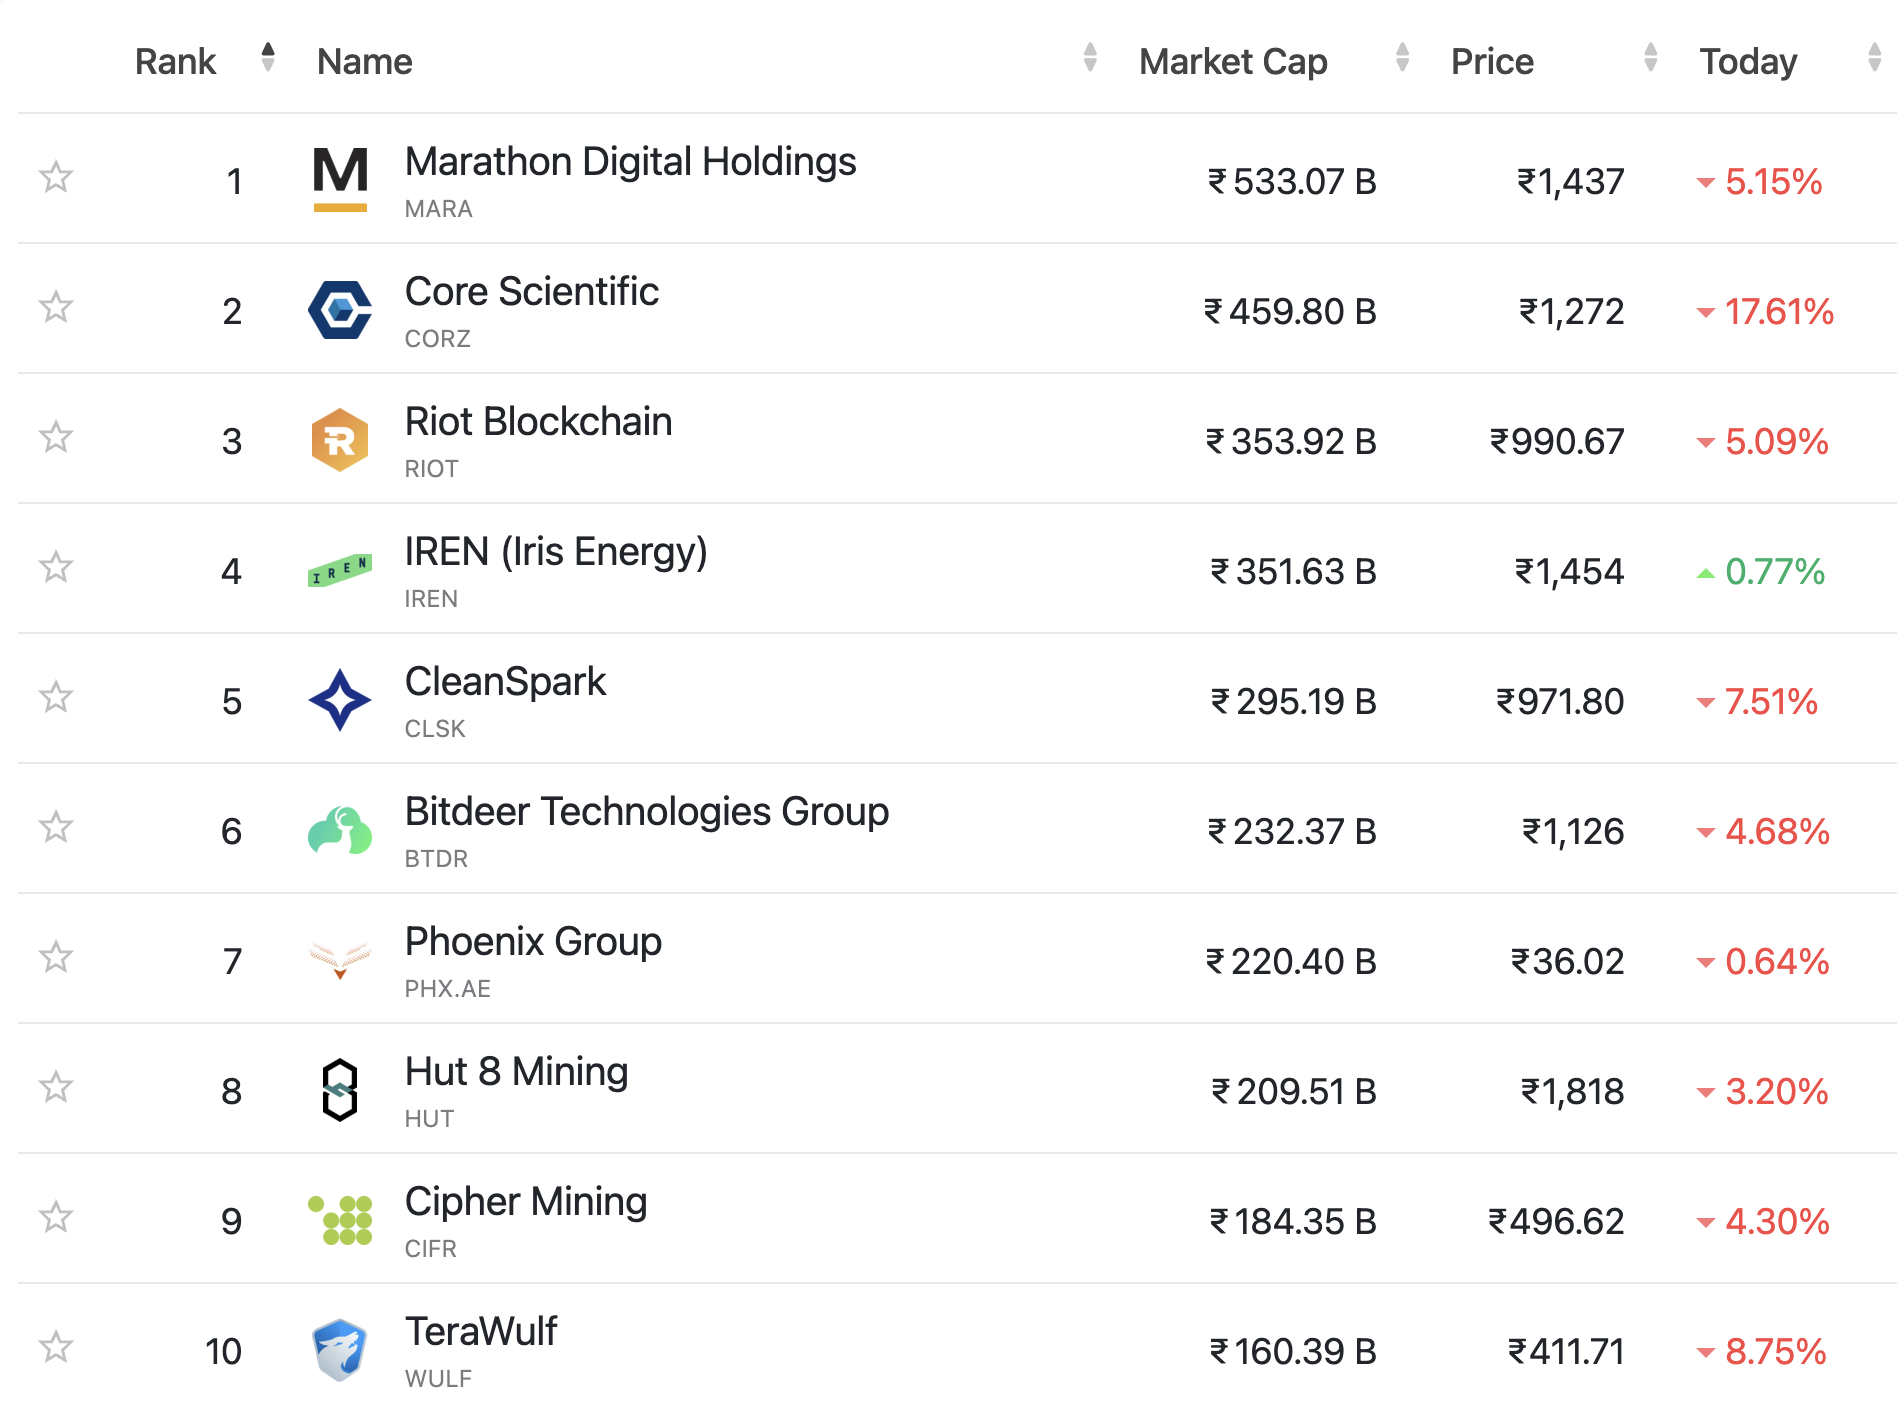Select the Riot Blockchain orange logo

[339, 439]
